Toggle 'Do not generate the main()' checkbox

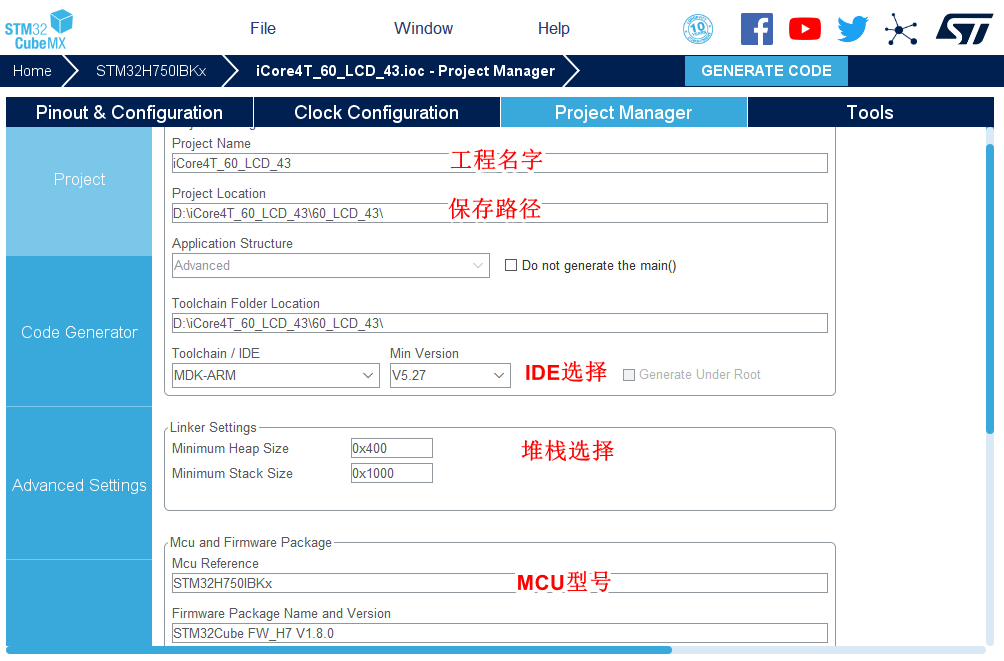click(x=511, y=266)
